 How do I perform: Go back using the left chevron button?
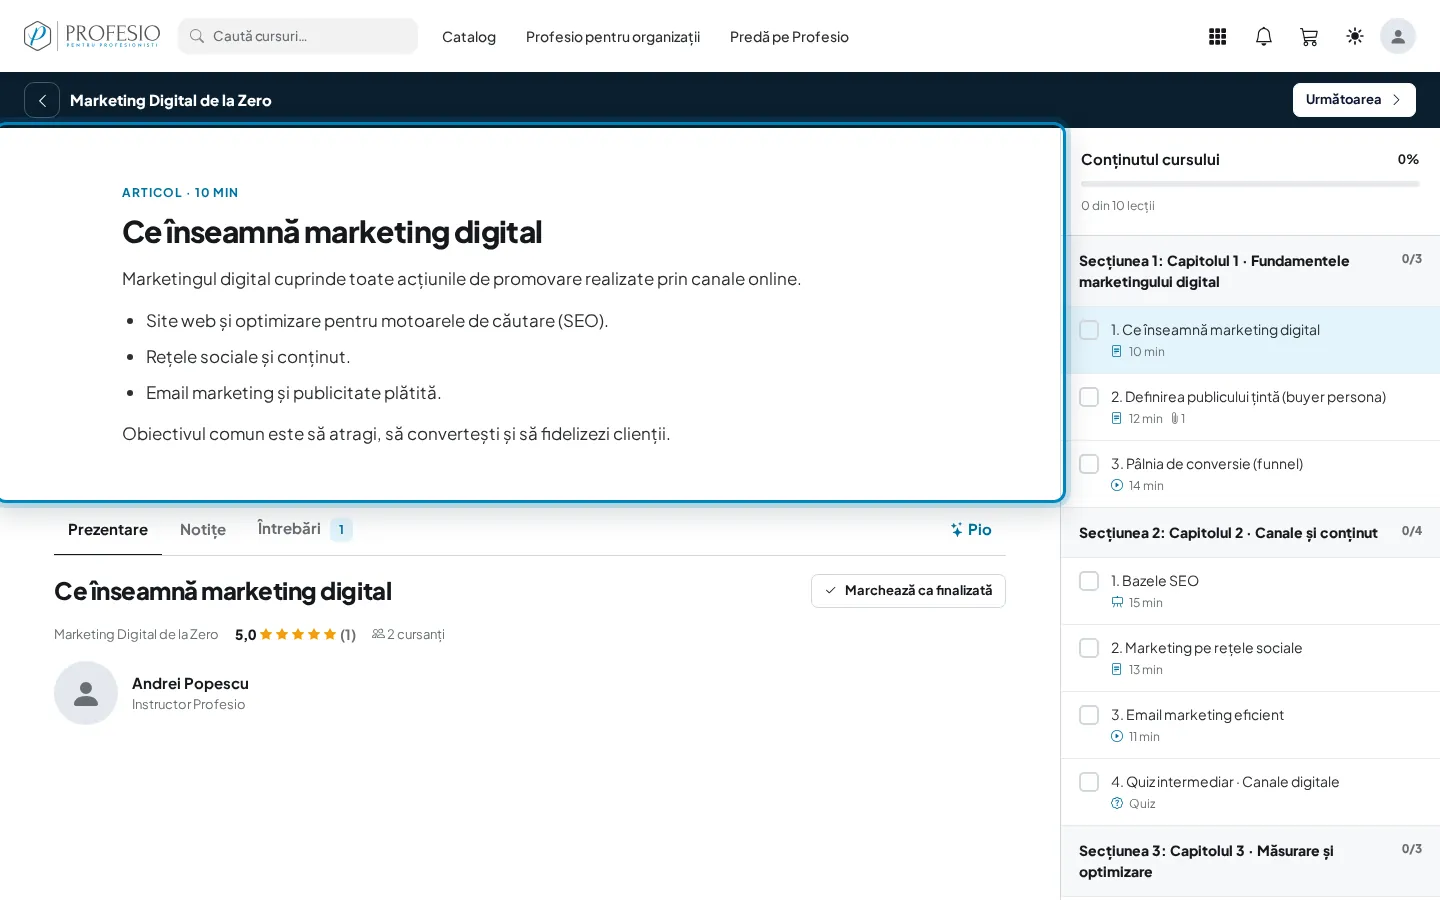[x=42, y=100]
